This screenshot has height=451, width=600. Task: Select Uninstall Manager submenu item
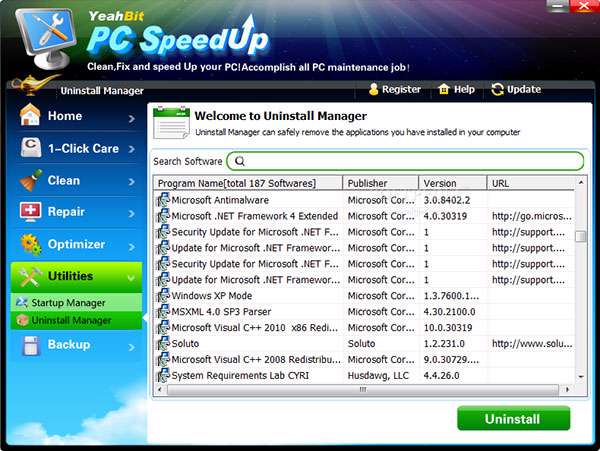point(71,320)
